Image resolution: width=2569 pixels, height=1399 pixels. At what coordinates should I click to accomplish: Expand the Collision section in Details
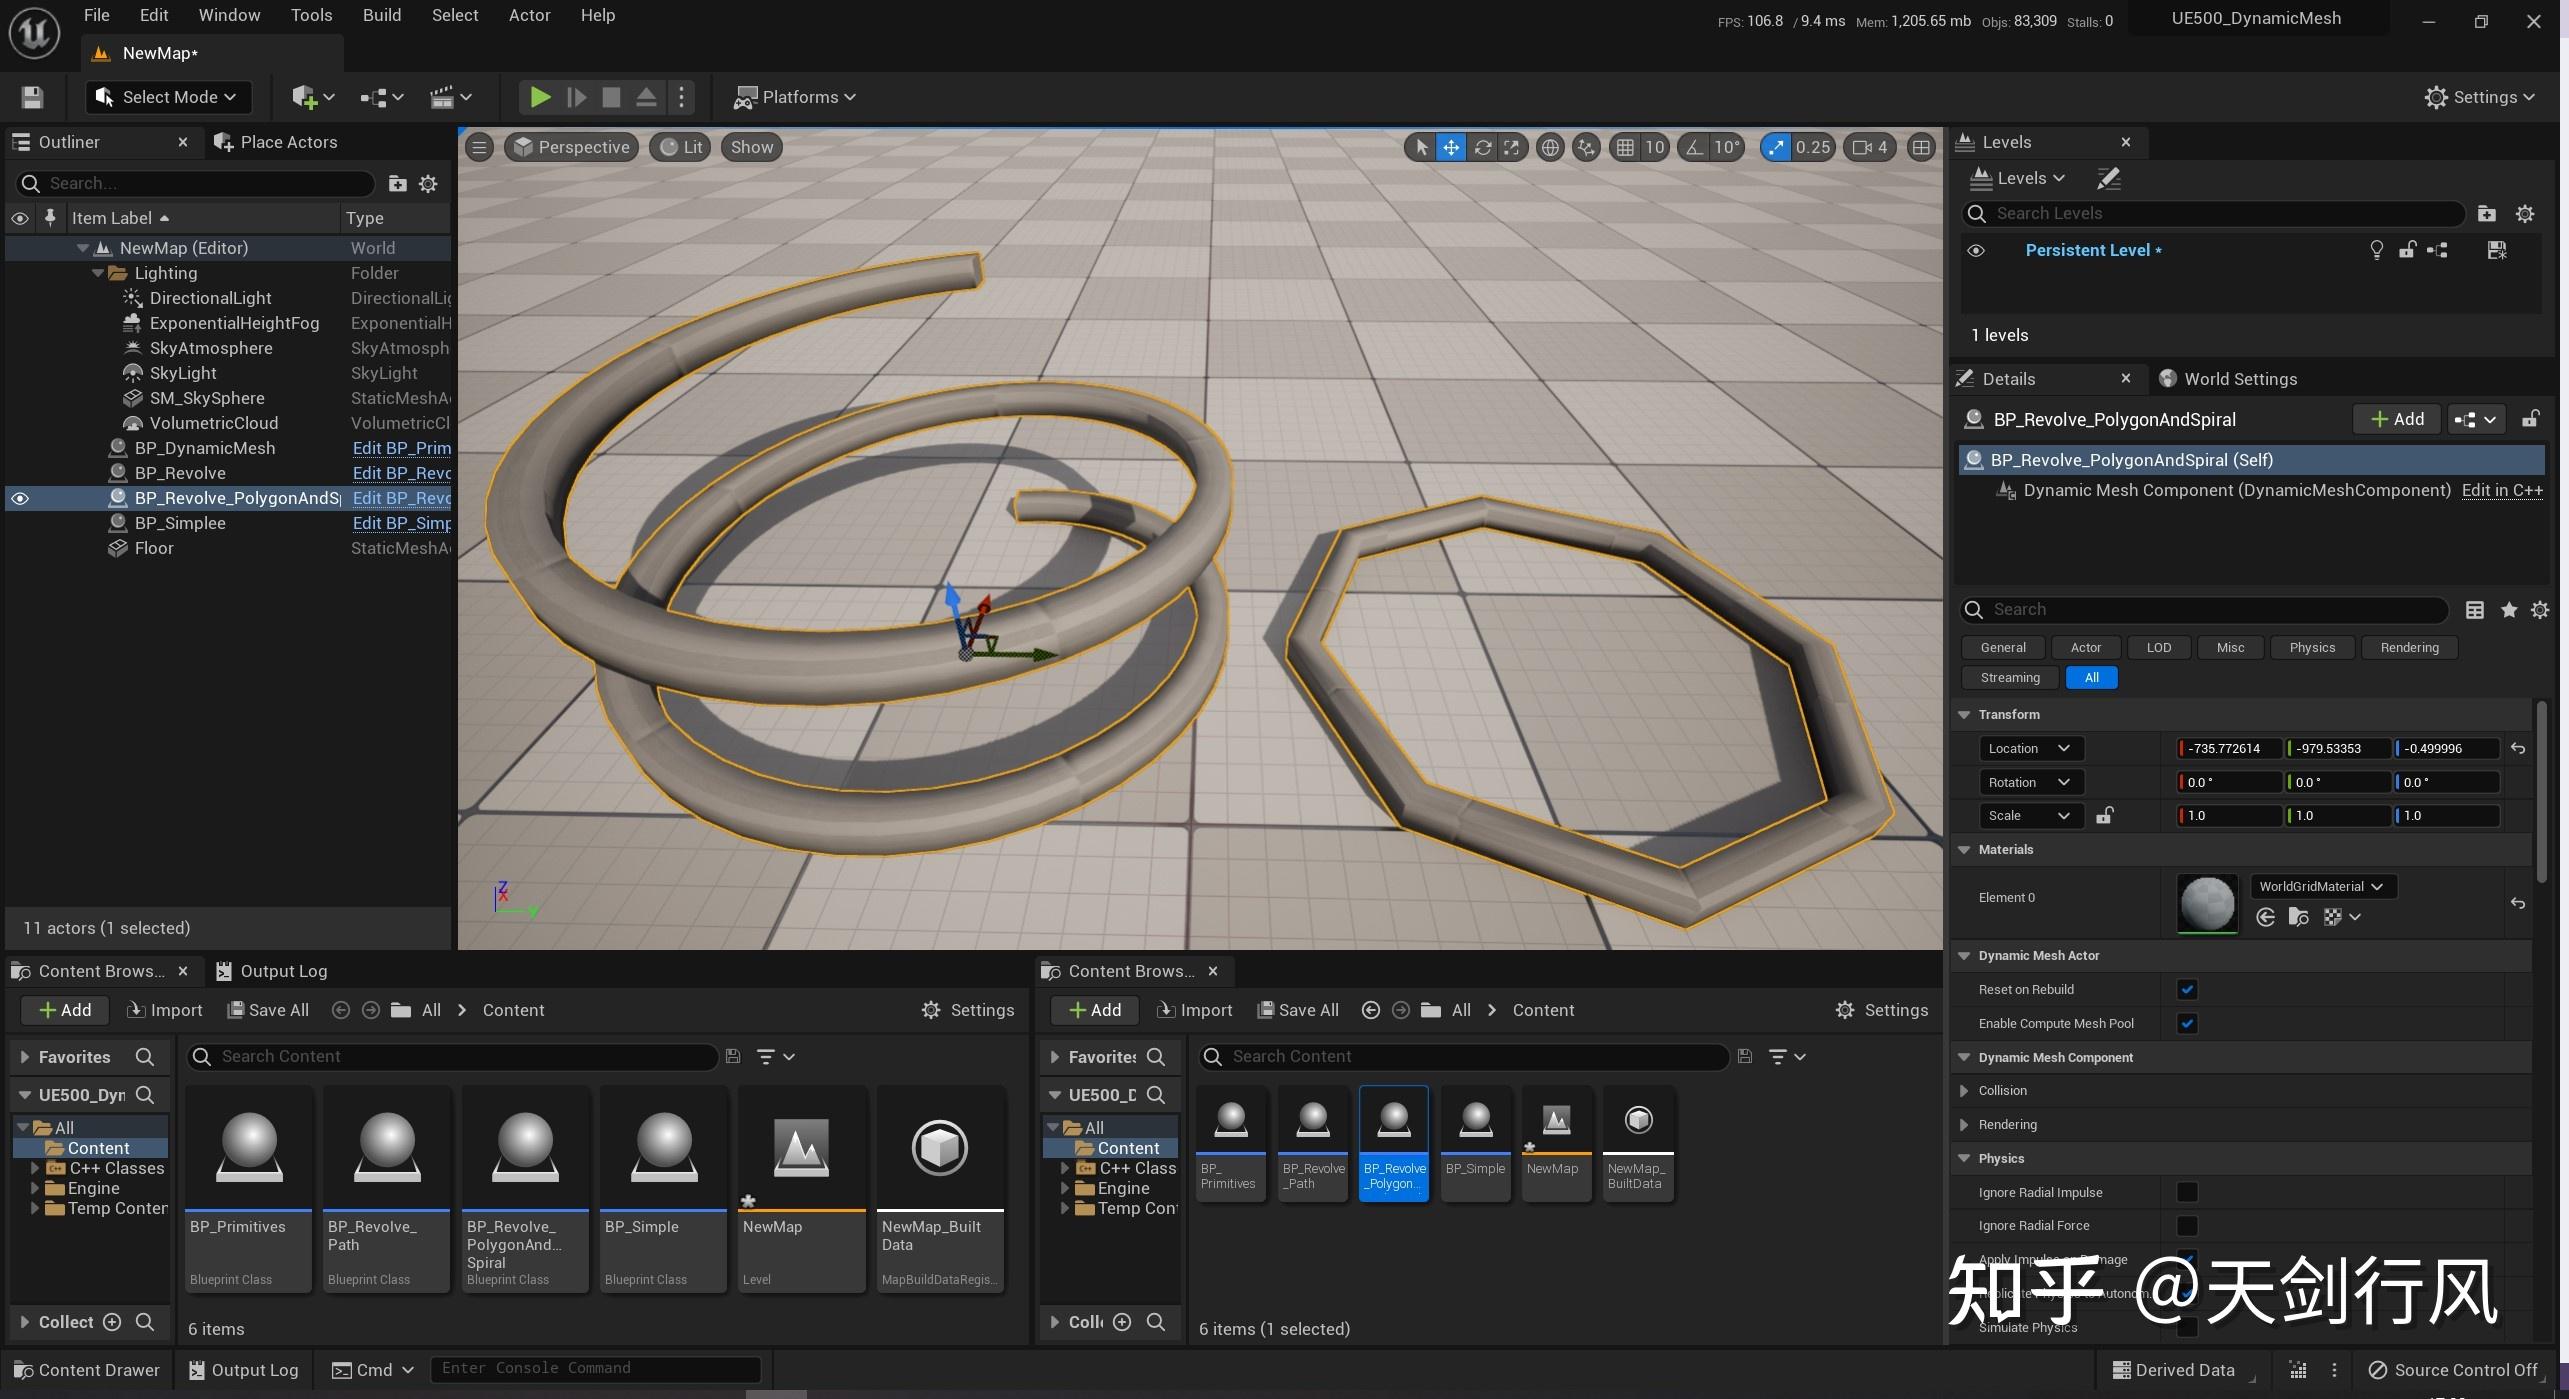click(x=1964, y=1091)
